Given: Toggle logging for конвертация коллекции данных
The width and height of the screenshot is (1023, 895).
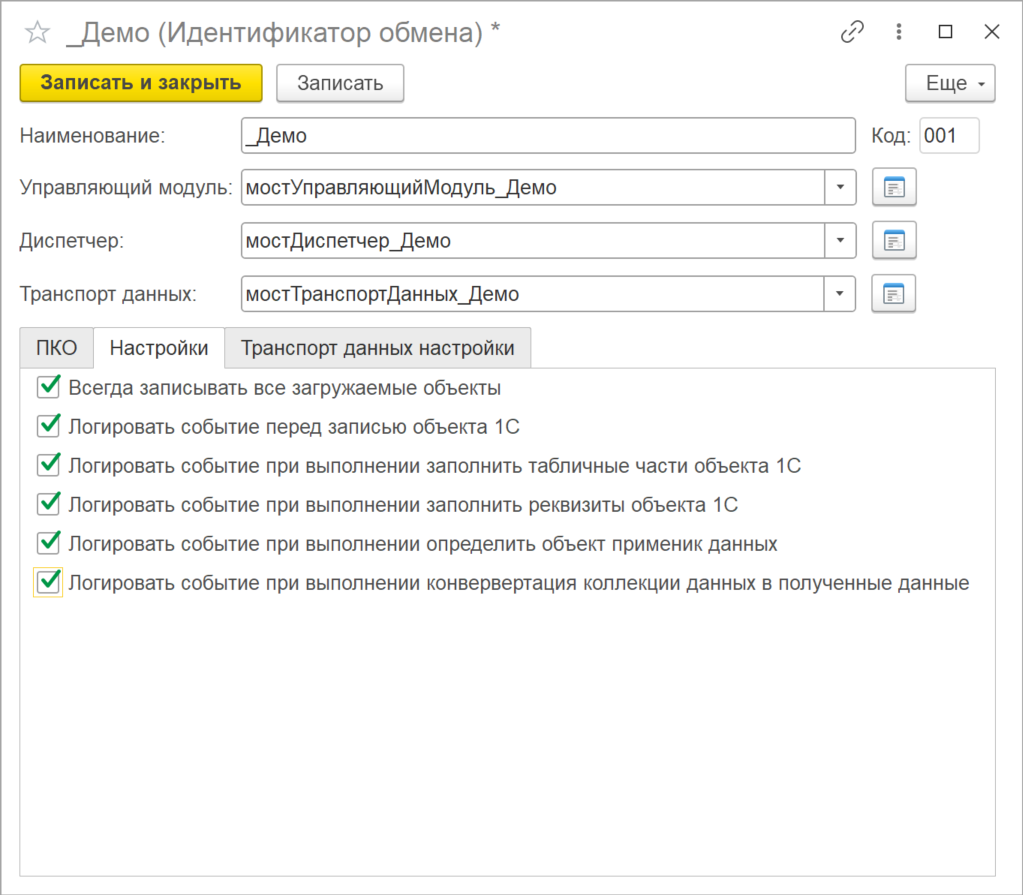Looking at the screenshot, I should pos(49,582).
